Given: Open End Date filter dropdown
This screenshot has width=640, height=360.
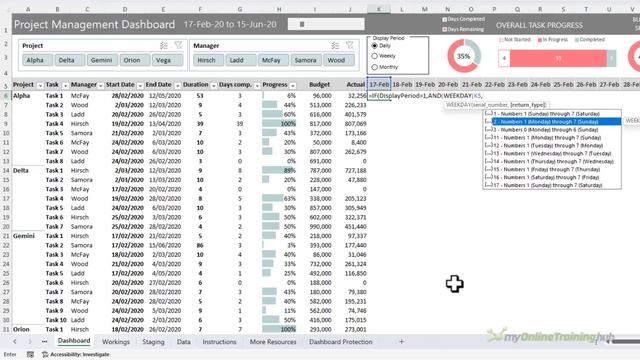Looking at the screenshot, I should point(178,85).
